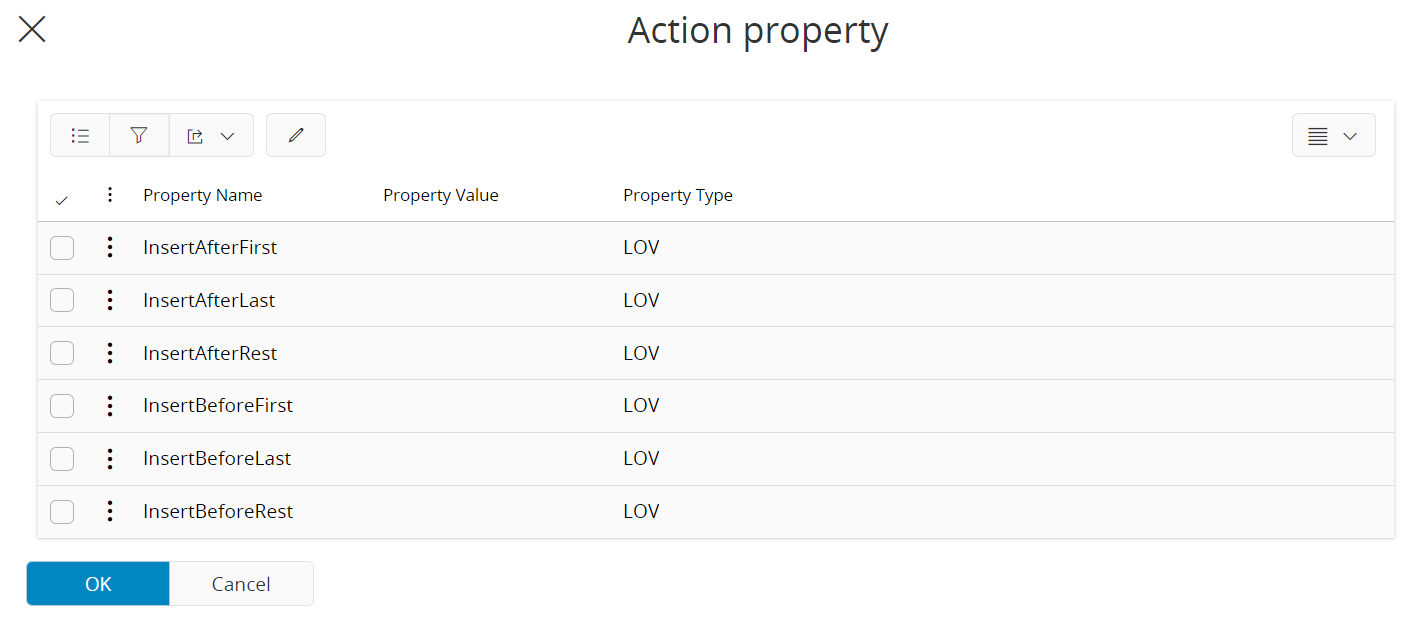Select the InsertBeforeFirst row checkbox

62,406
